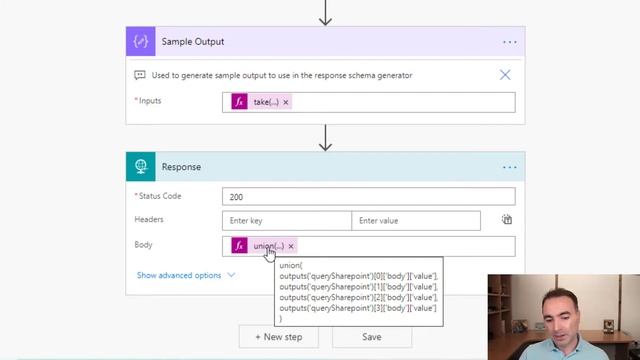The image size is (640, 360).
Task: Select the union(...) expression token
Action: (x=269, y=246)
